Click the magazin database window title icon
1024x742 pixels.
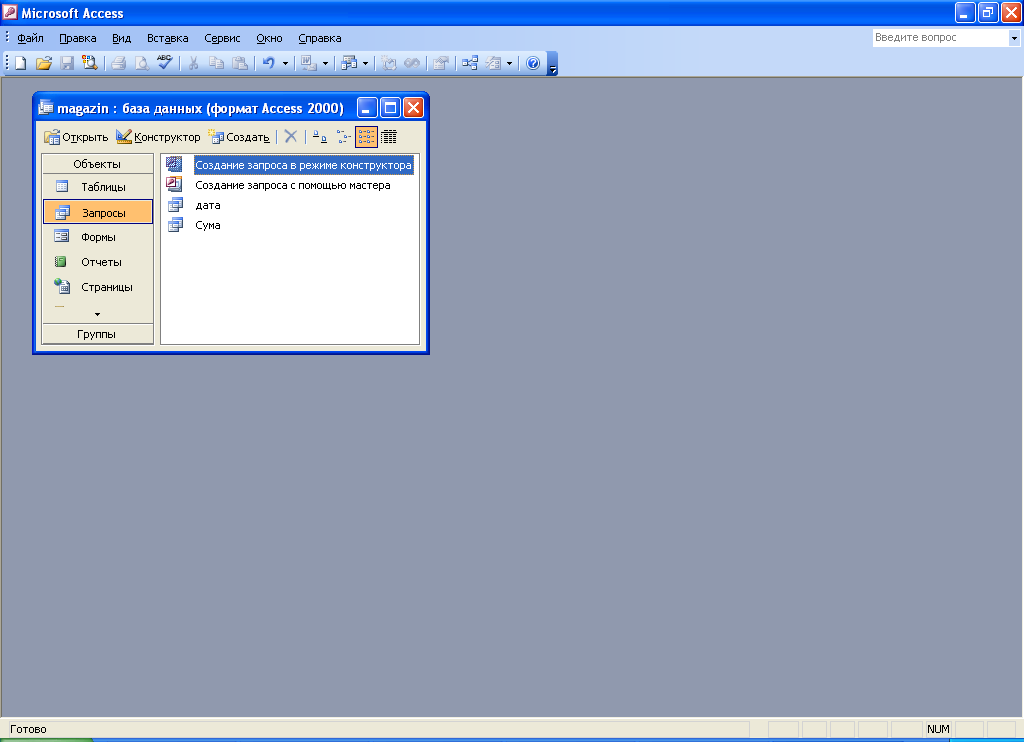click(46, 107)
